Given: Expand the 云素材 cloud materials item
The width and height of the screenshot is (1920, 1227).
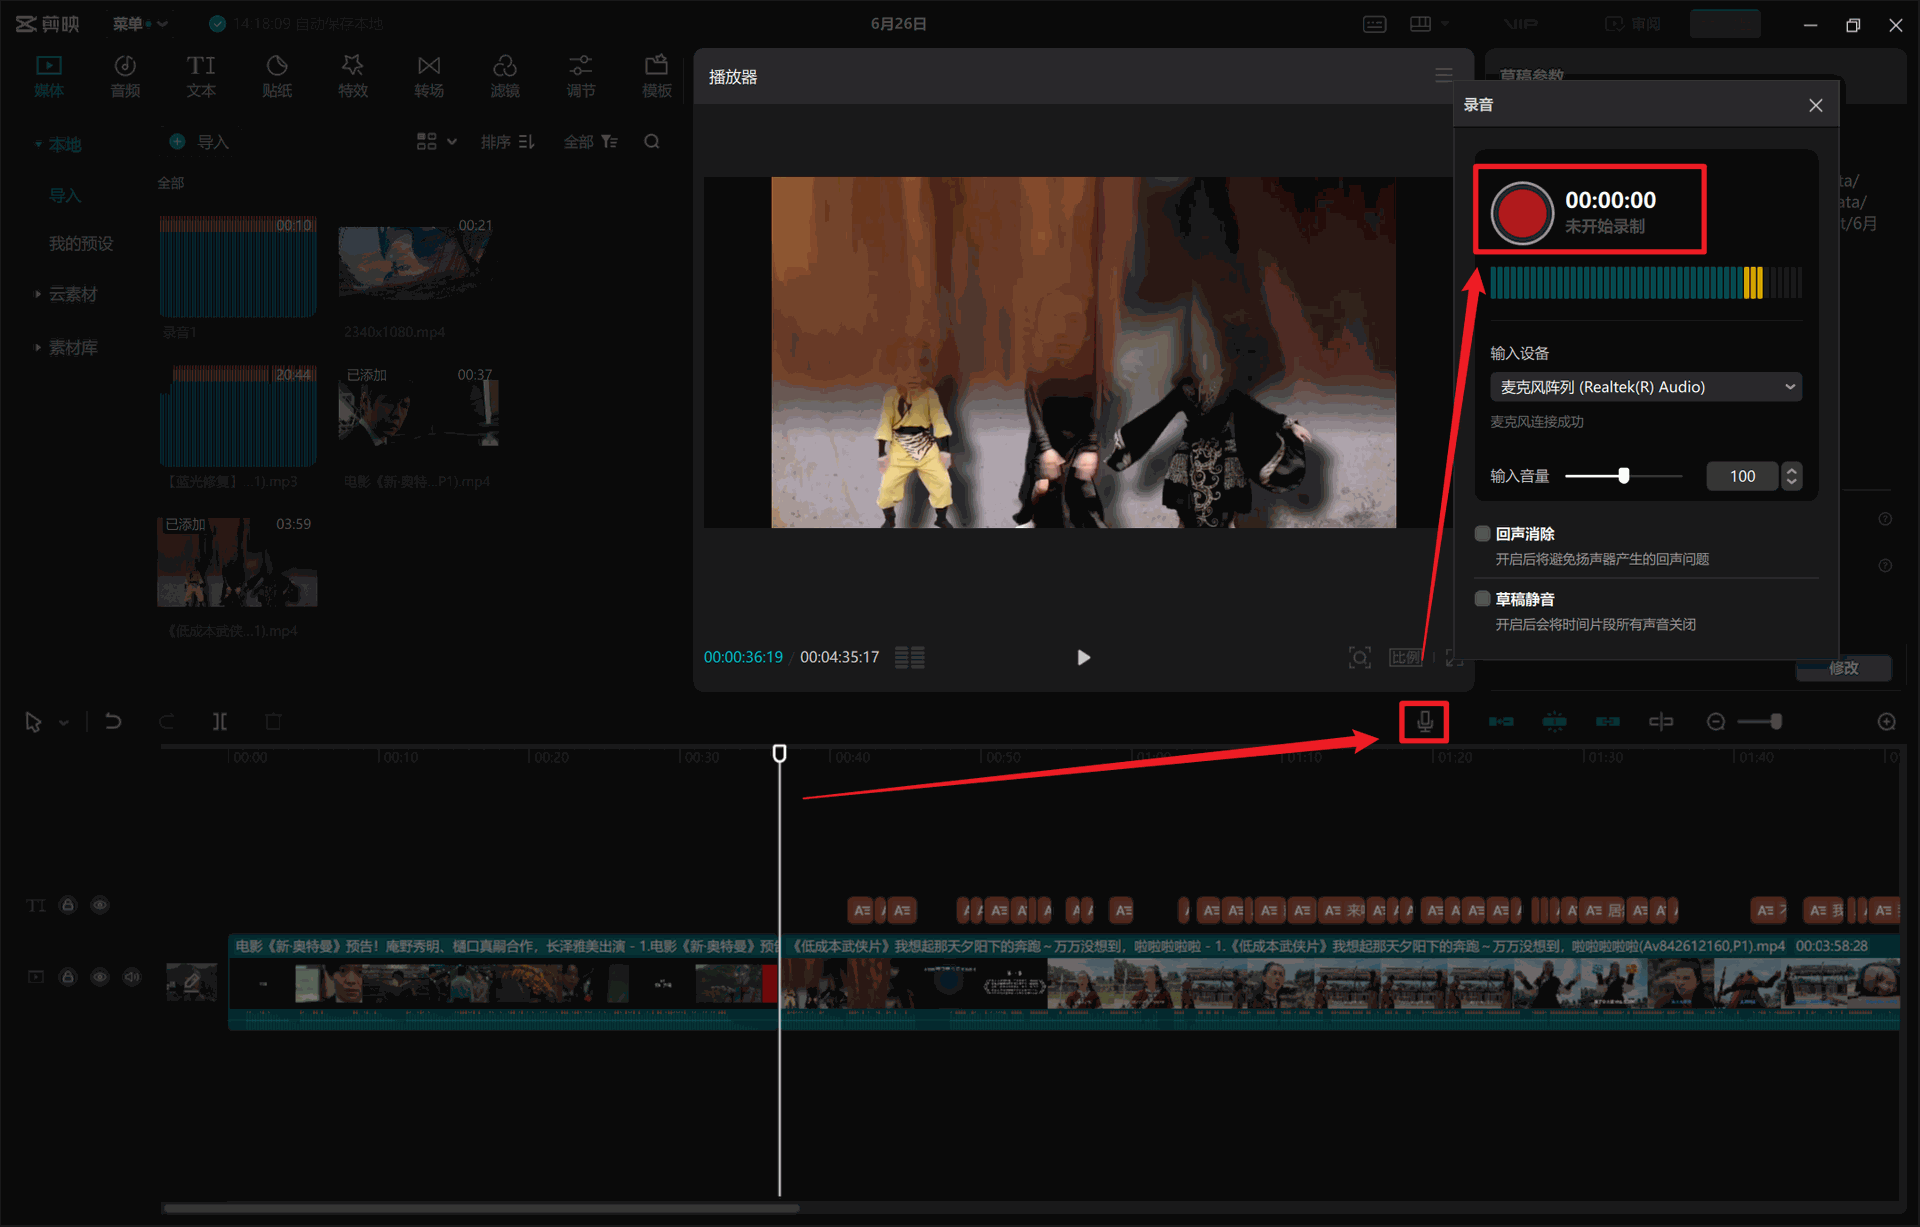Looking at the screenshot, I should tap(38, 294).
